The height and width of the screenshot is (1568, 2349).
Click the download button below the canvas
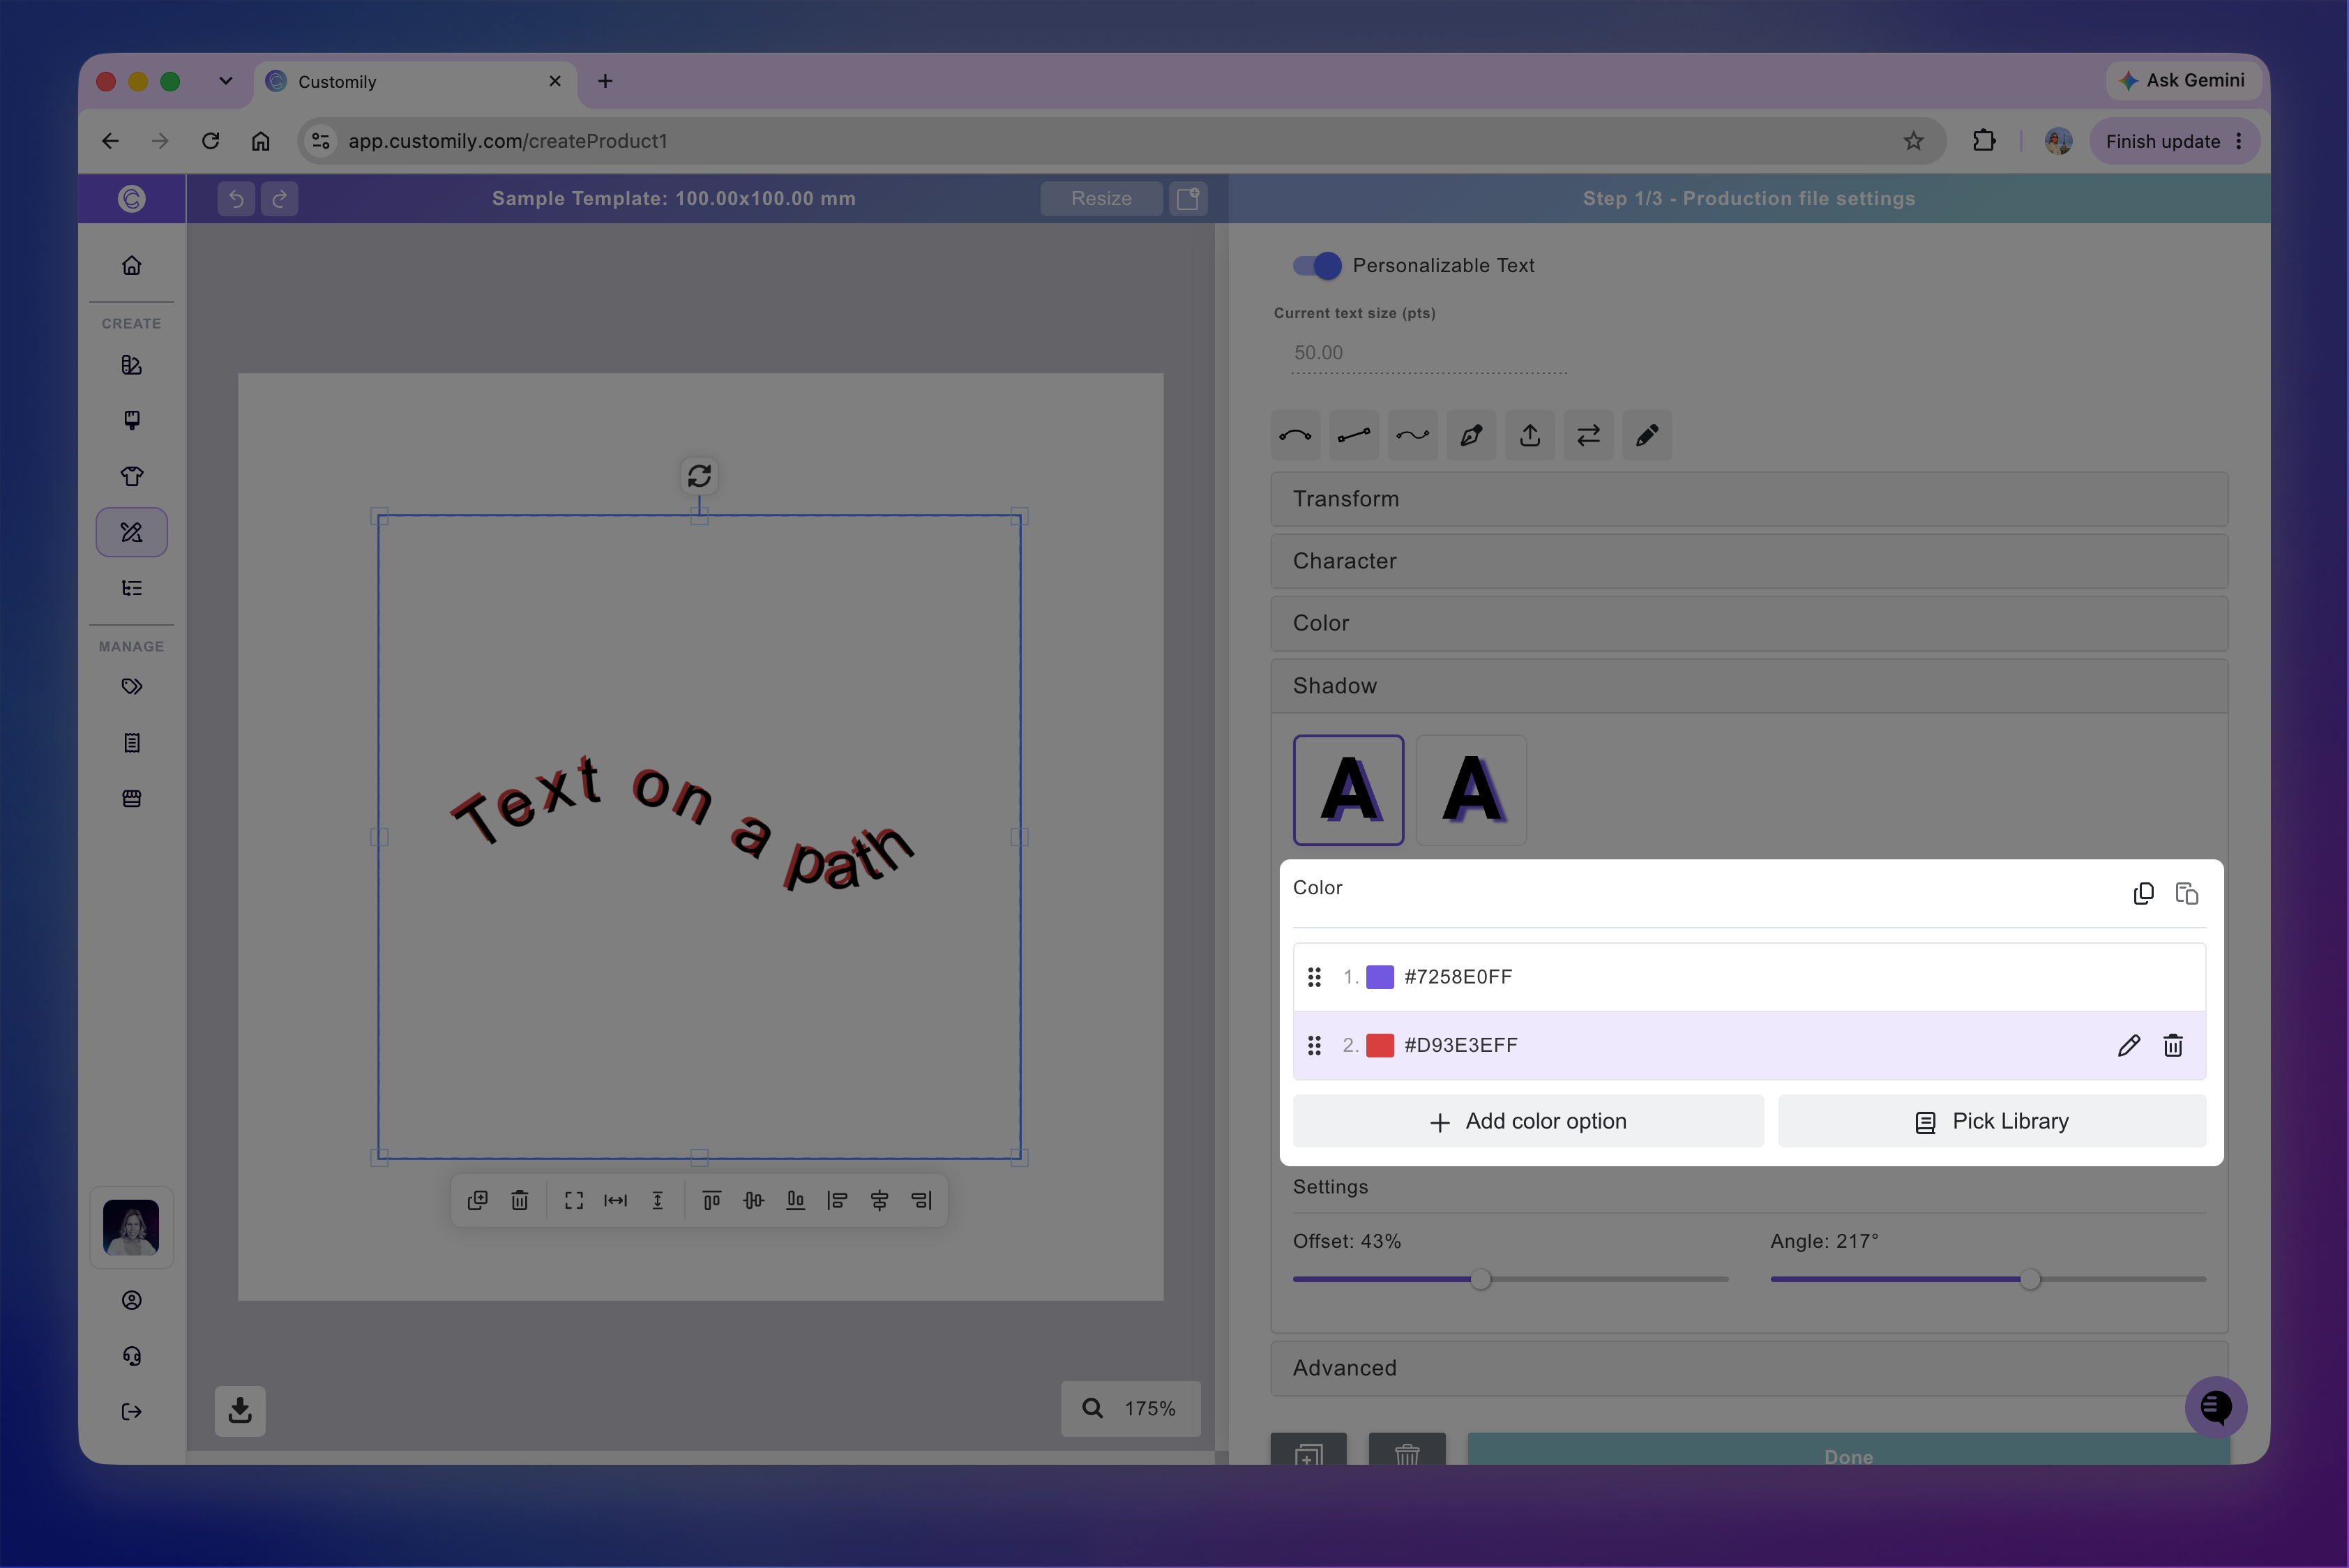(240, 1411)
